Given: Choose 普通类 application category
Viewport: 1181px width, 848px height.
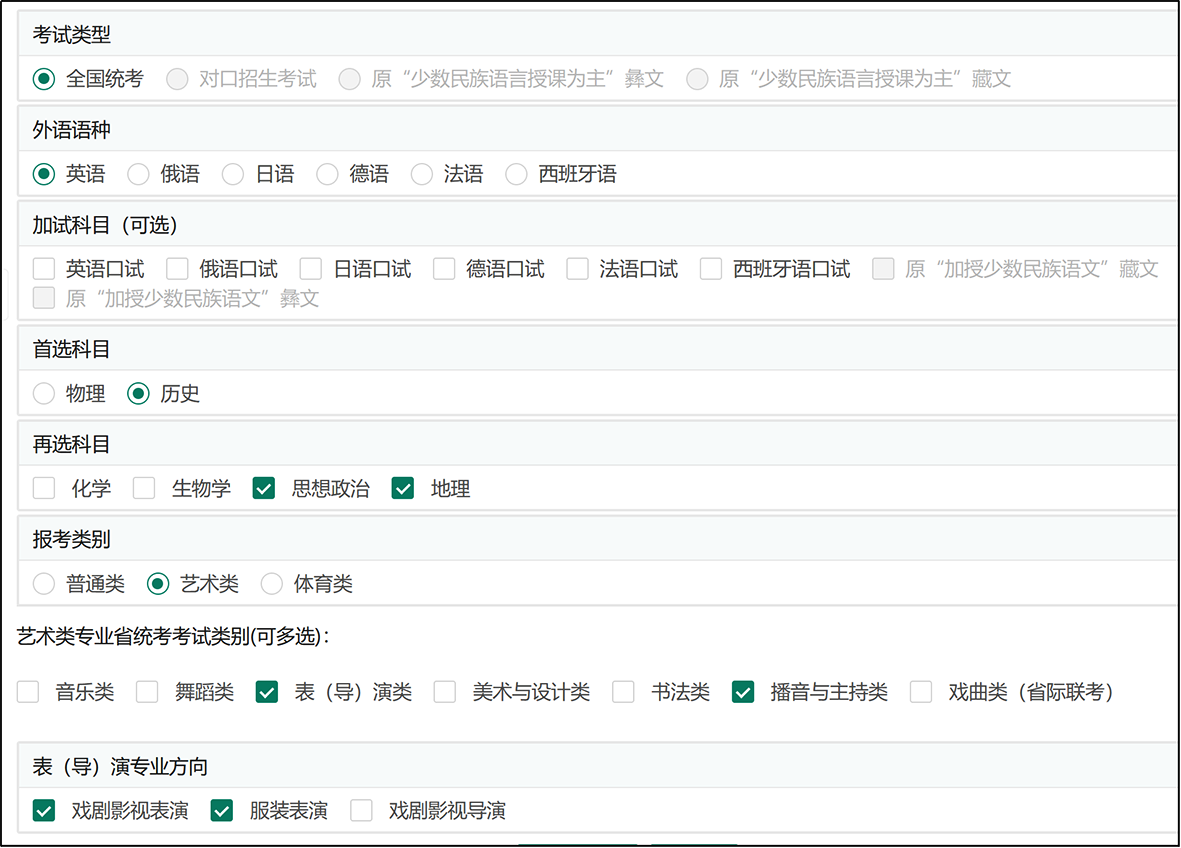Looking at the screenshot, I should coord(44,584).
